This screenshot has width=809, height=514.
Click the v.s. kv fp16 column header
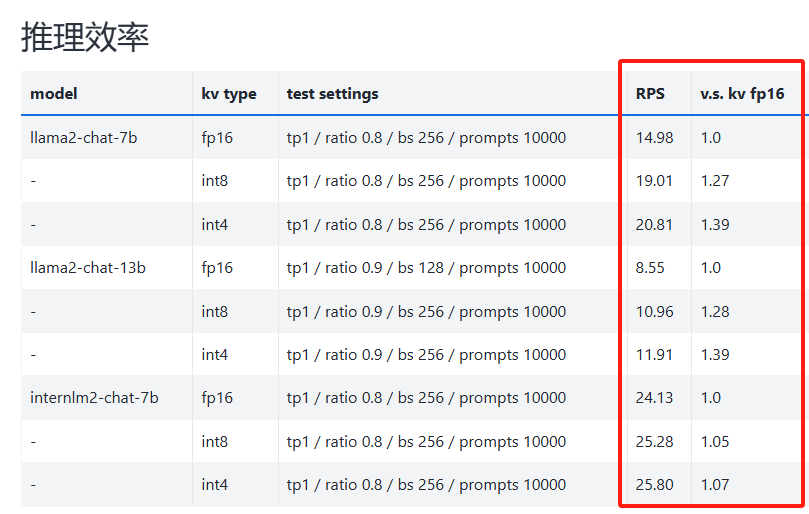742,94
